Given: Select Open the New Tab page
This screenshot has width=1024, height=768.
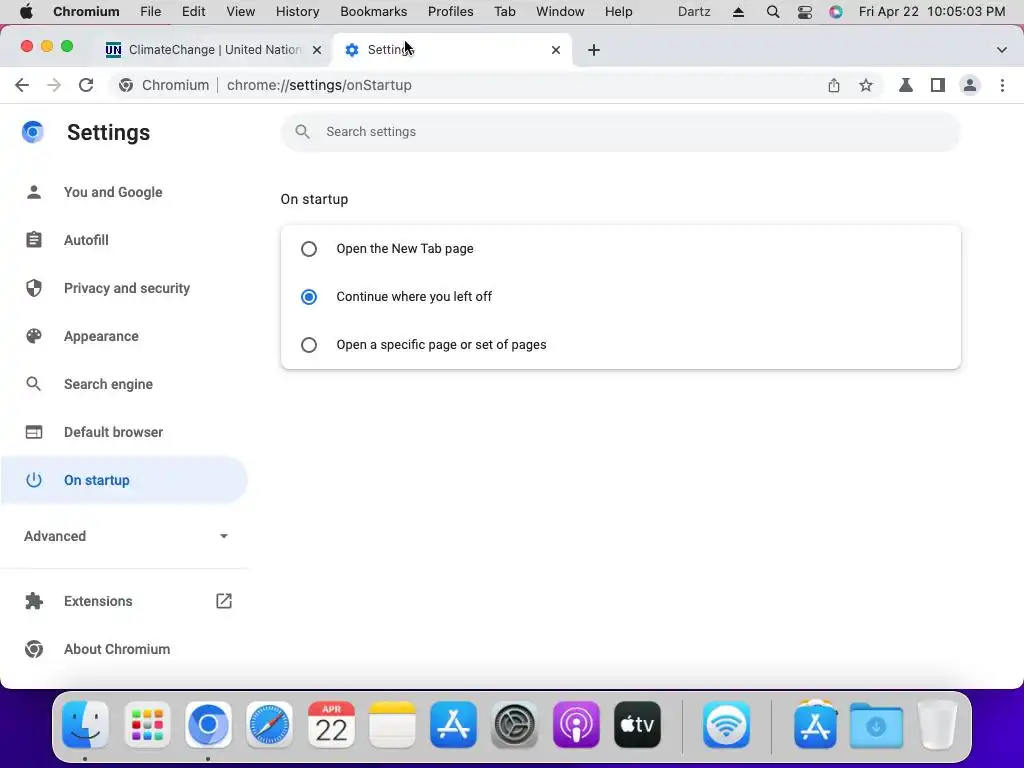Looking at the screenshot, I should 309,249.
